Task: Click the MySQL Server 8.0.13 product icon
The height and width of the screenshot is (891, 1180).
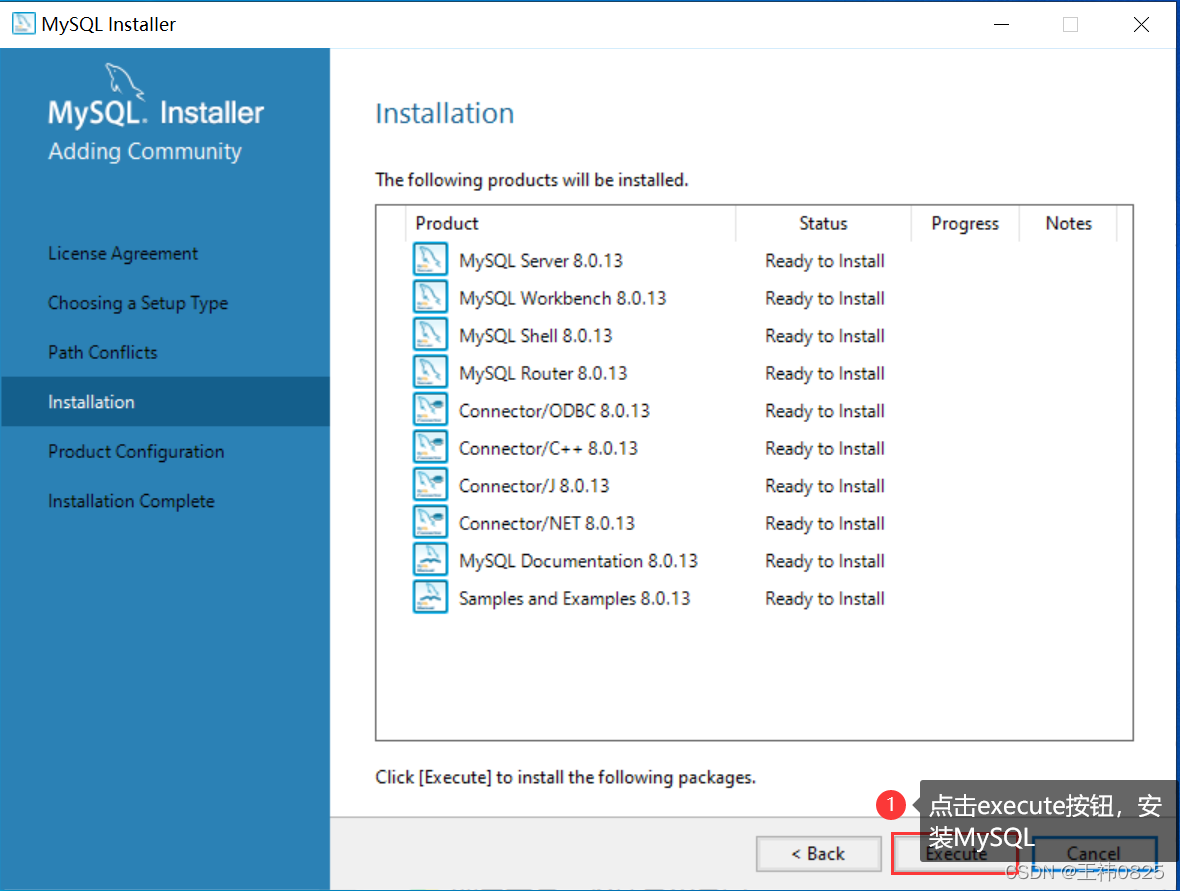Action: [430, 259]
